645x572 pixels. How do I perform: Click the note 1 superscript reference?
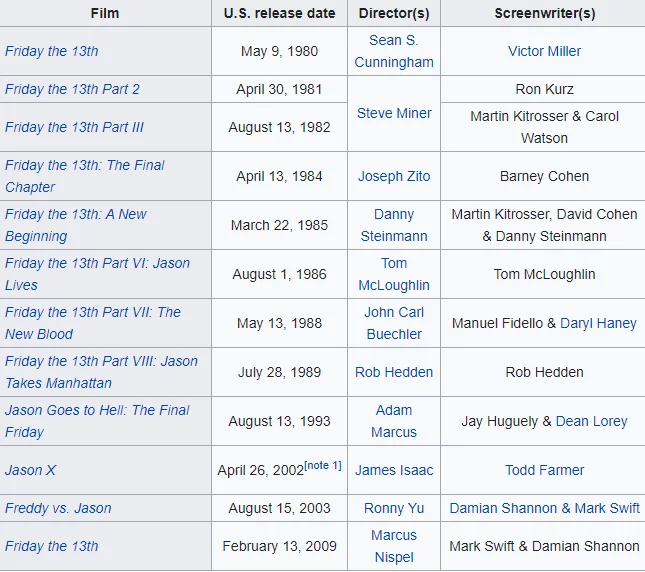322,465
